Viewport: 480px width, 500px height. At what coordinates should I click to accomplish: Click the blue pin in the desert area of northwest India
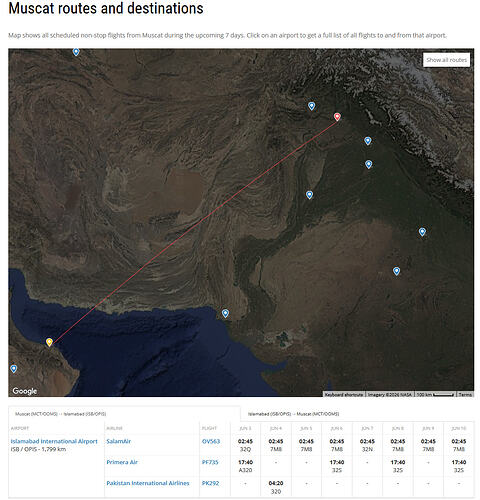(396, 271)
